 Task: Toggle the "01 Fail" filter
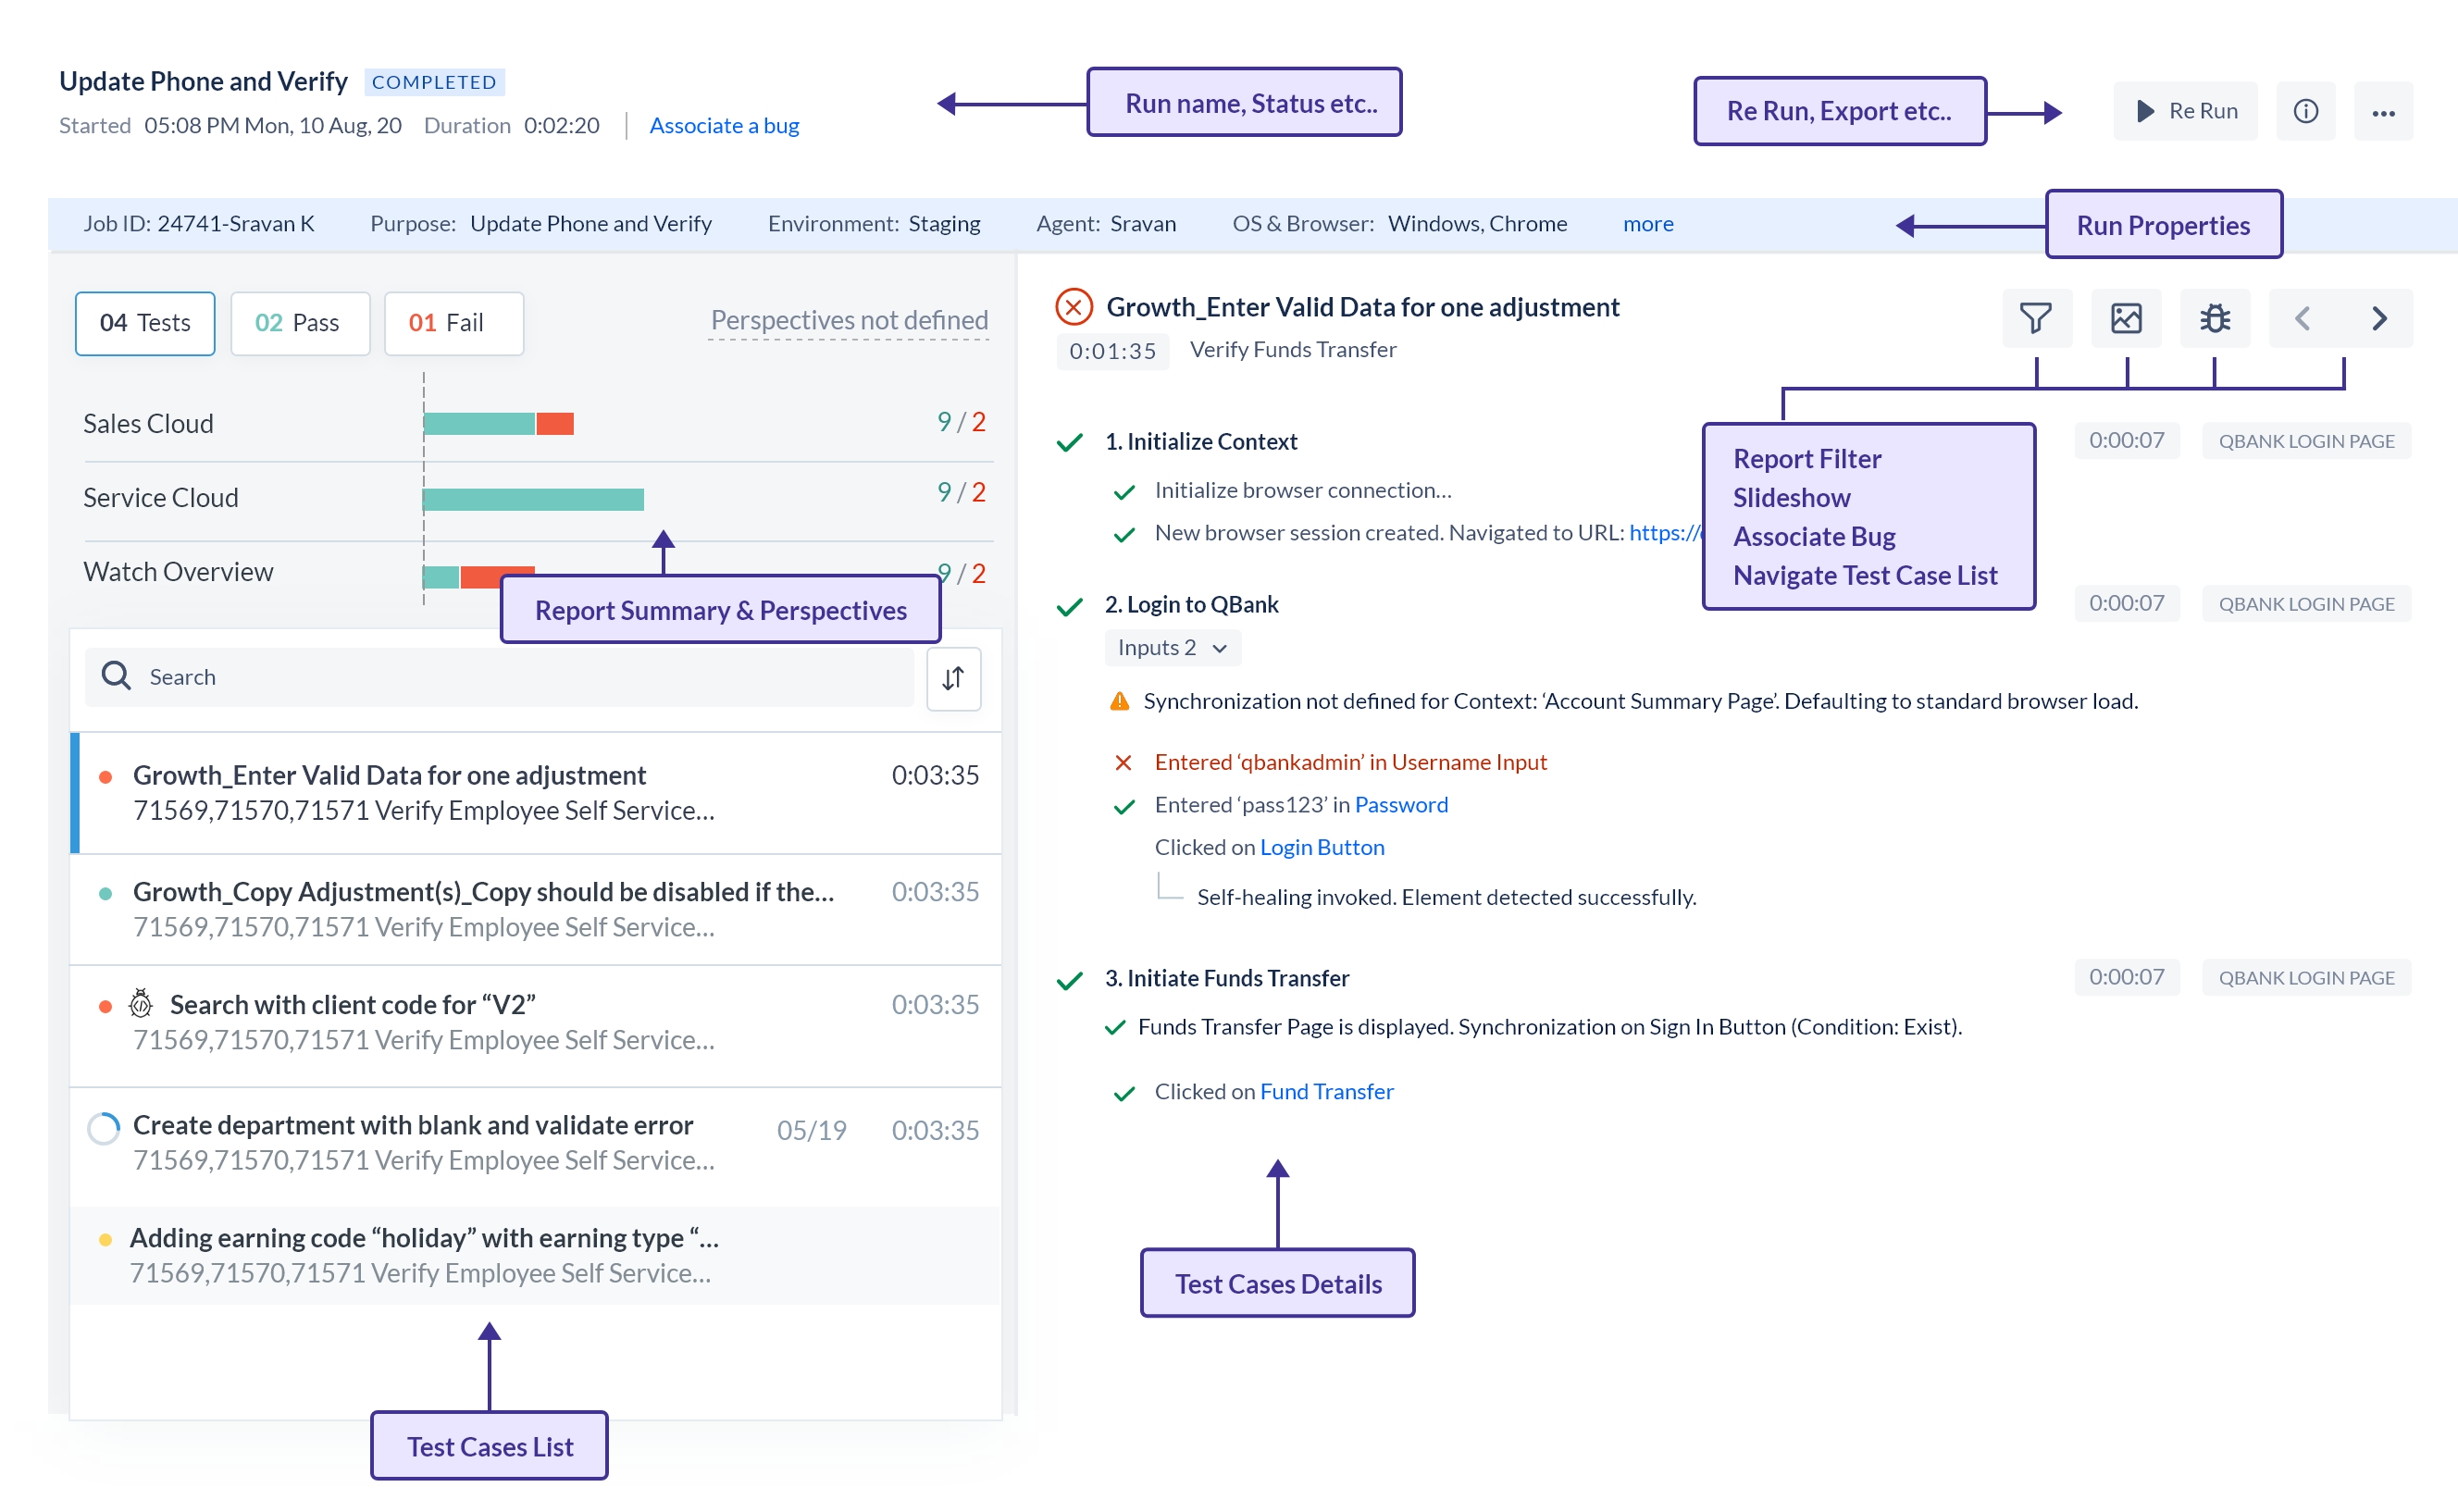pyautogui.click(x=453, y=323)
